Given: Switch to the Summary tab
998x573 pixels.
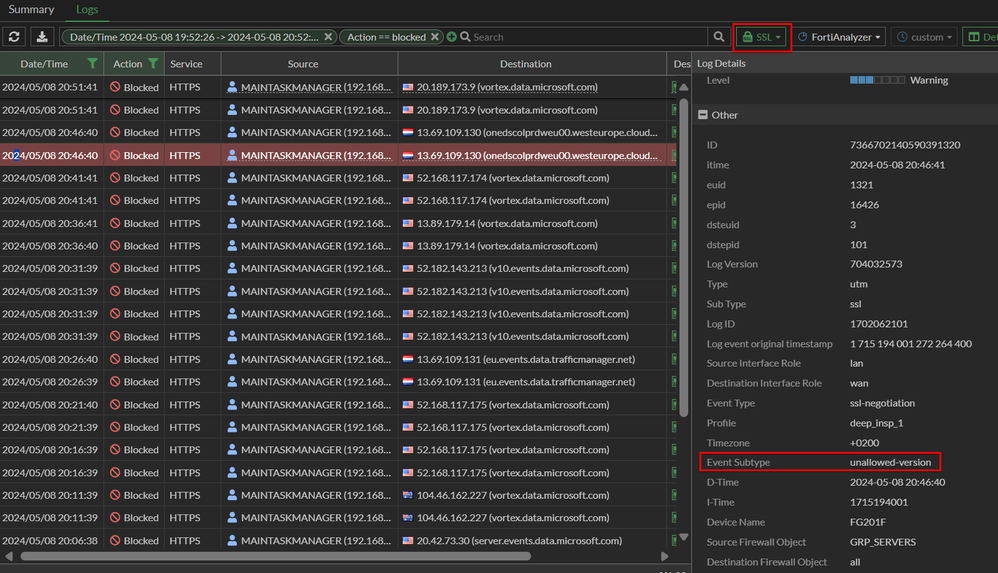Looking at the screenshot, I should pyautogui.click(x=31, y=10).
